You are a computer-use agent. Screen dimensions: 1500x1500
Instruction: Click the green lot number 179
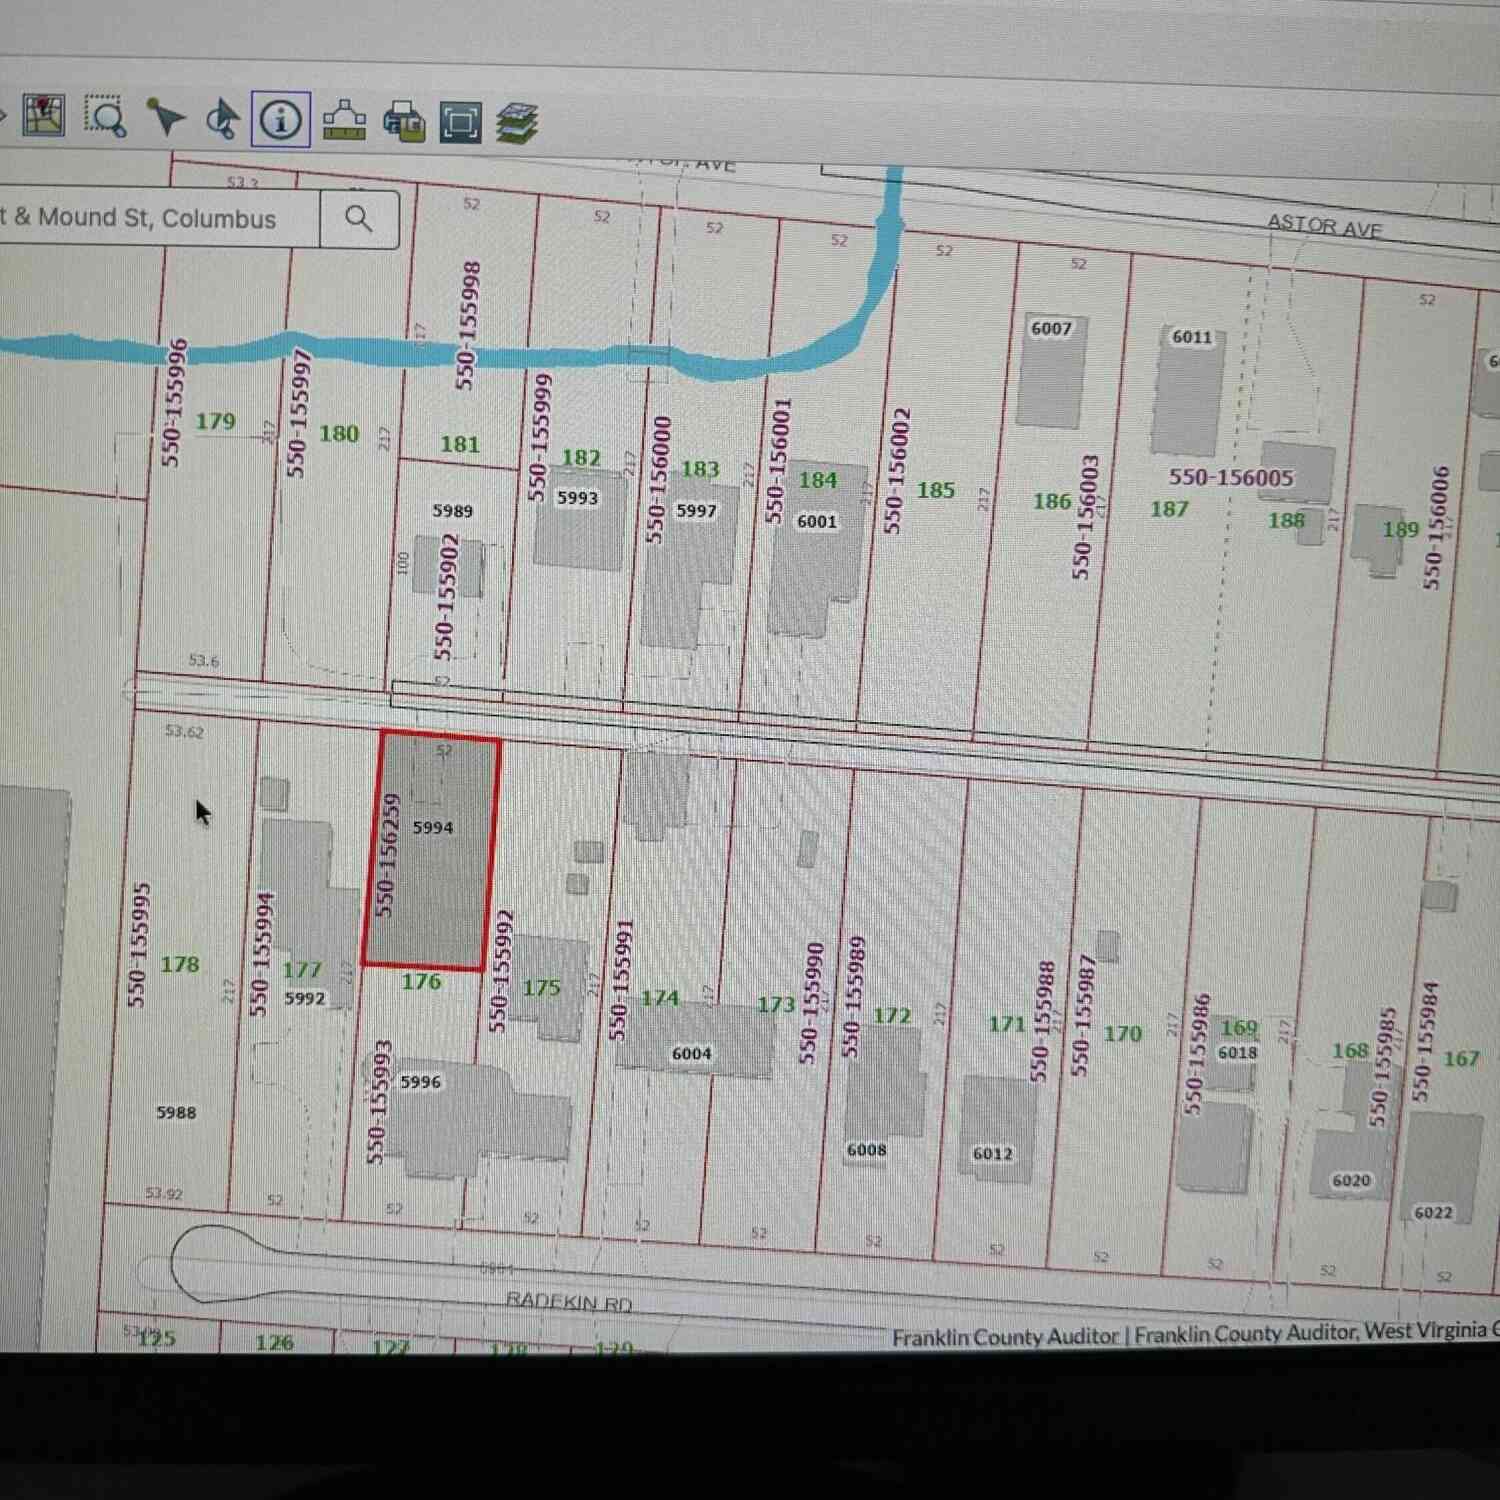pos(215,421)
